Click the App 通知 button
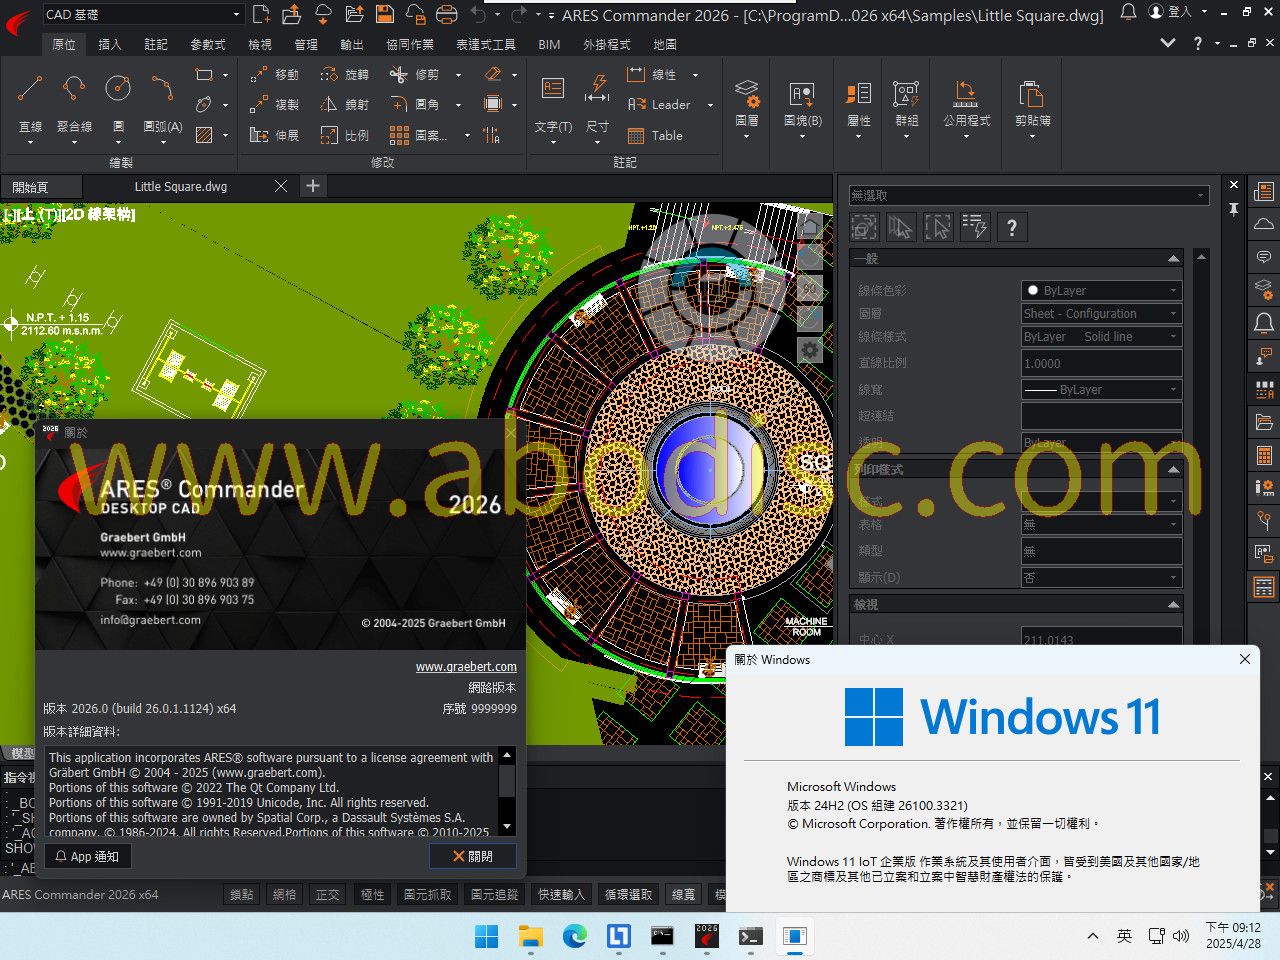The height and width of the screenshot is (960, 1280). pos(87,856)
